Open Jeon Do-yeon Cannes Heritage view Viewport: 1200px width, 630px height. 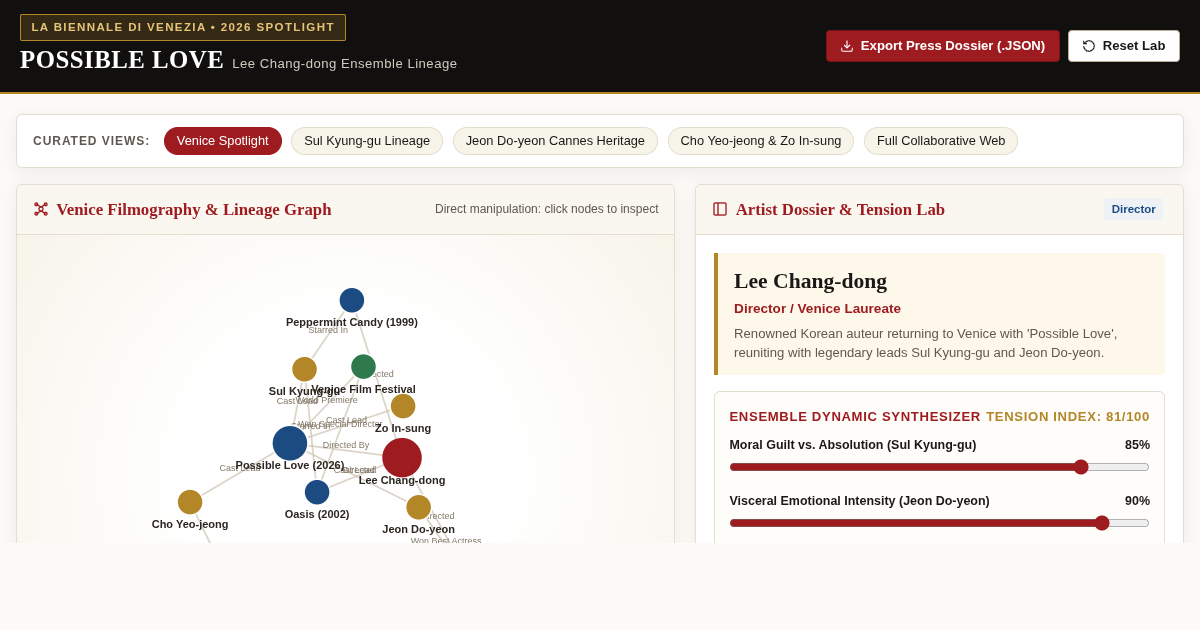point(555,141)
